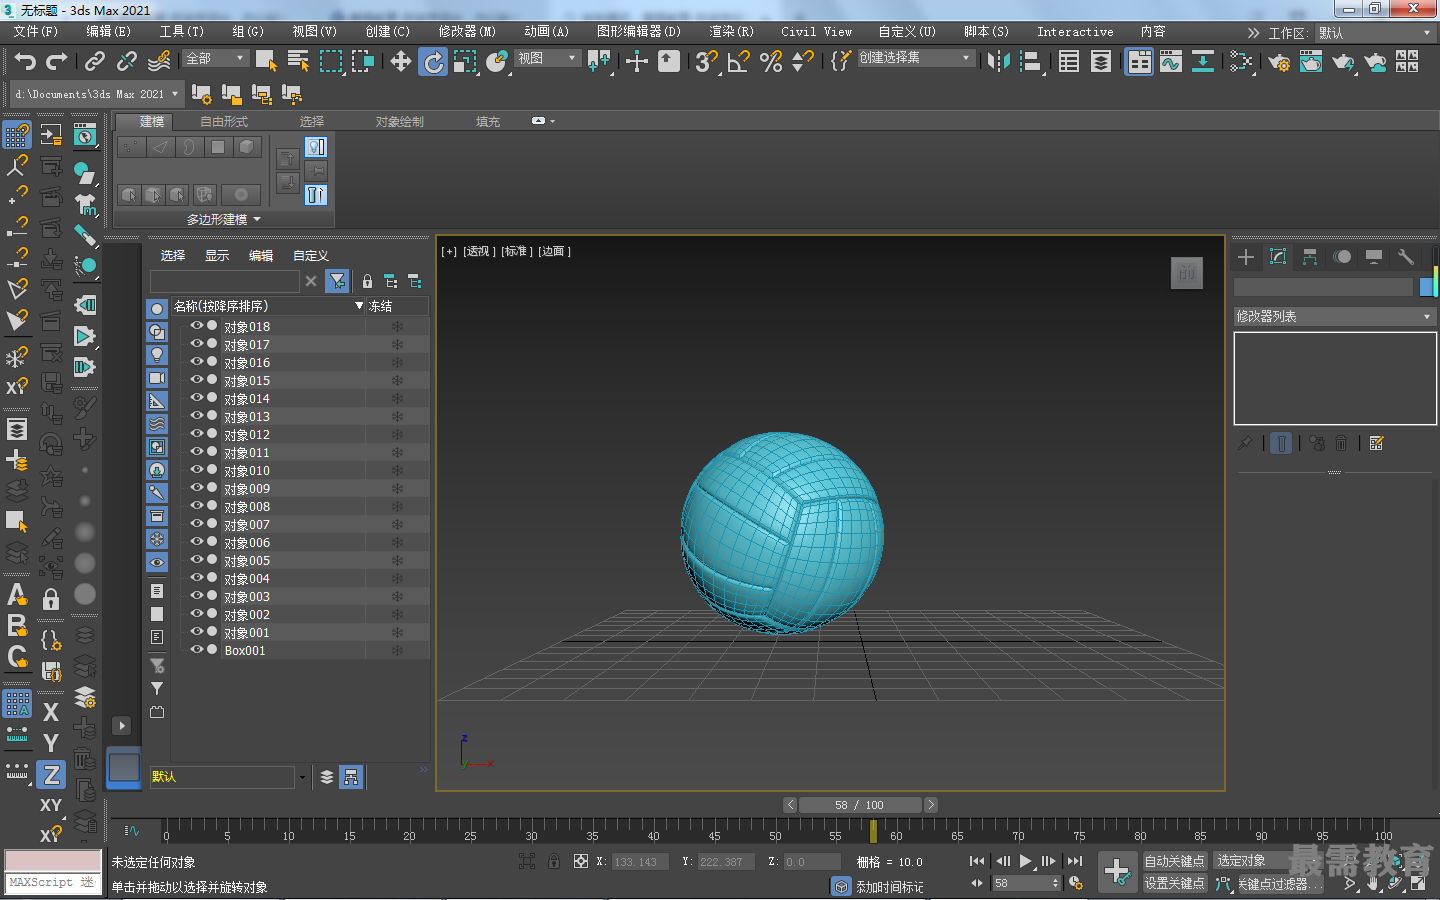Viewport: 1440px width, 900px height.
Task: Toggle the 3D Snaps icon
Action: click(707, 62)
